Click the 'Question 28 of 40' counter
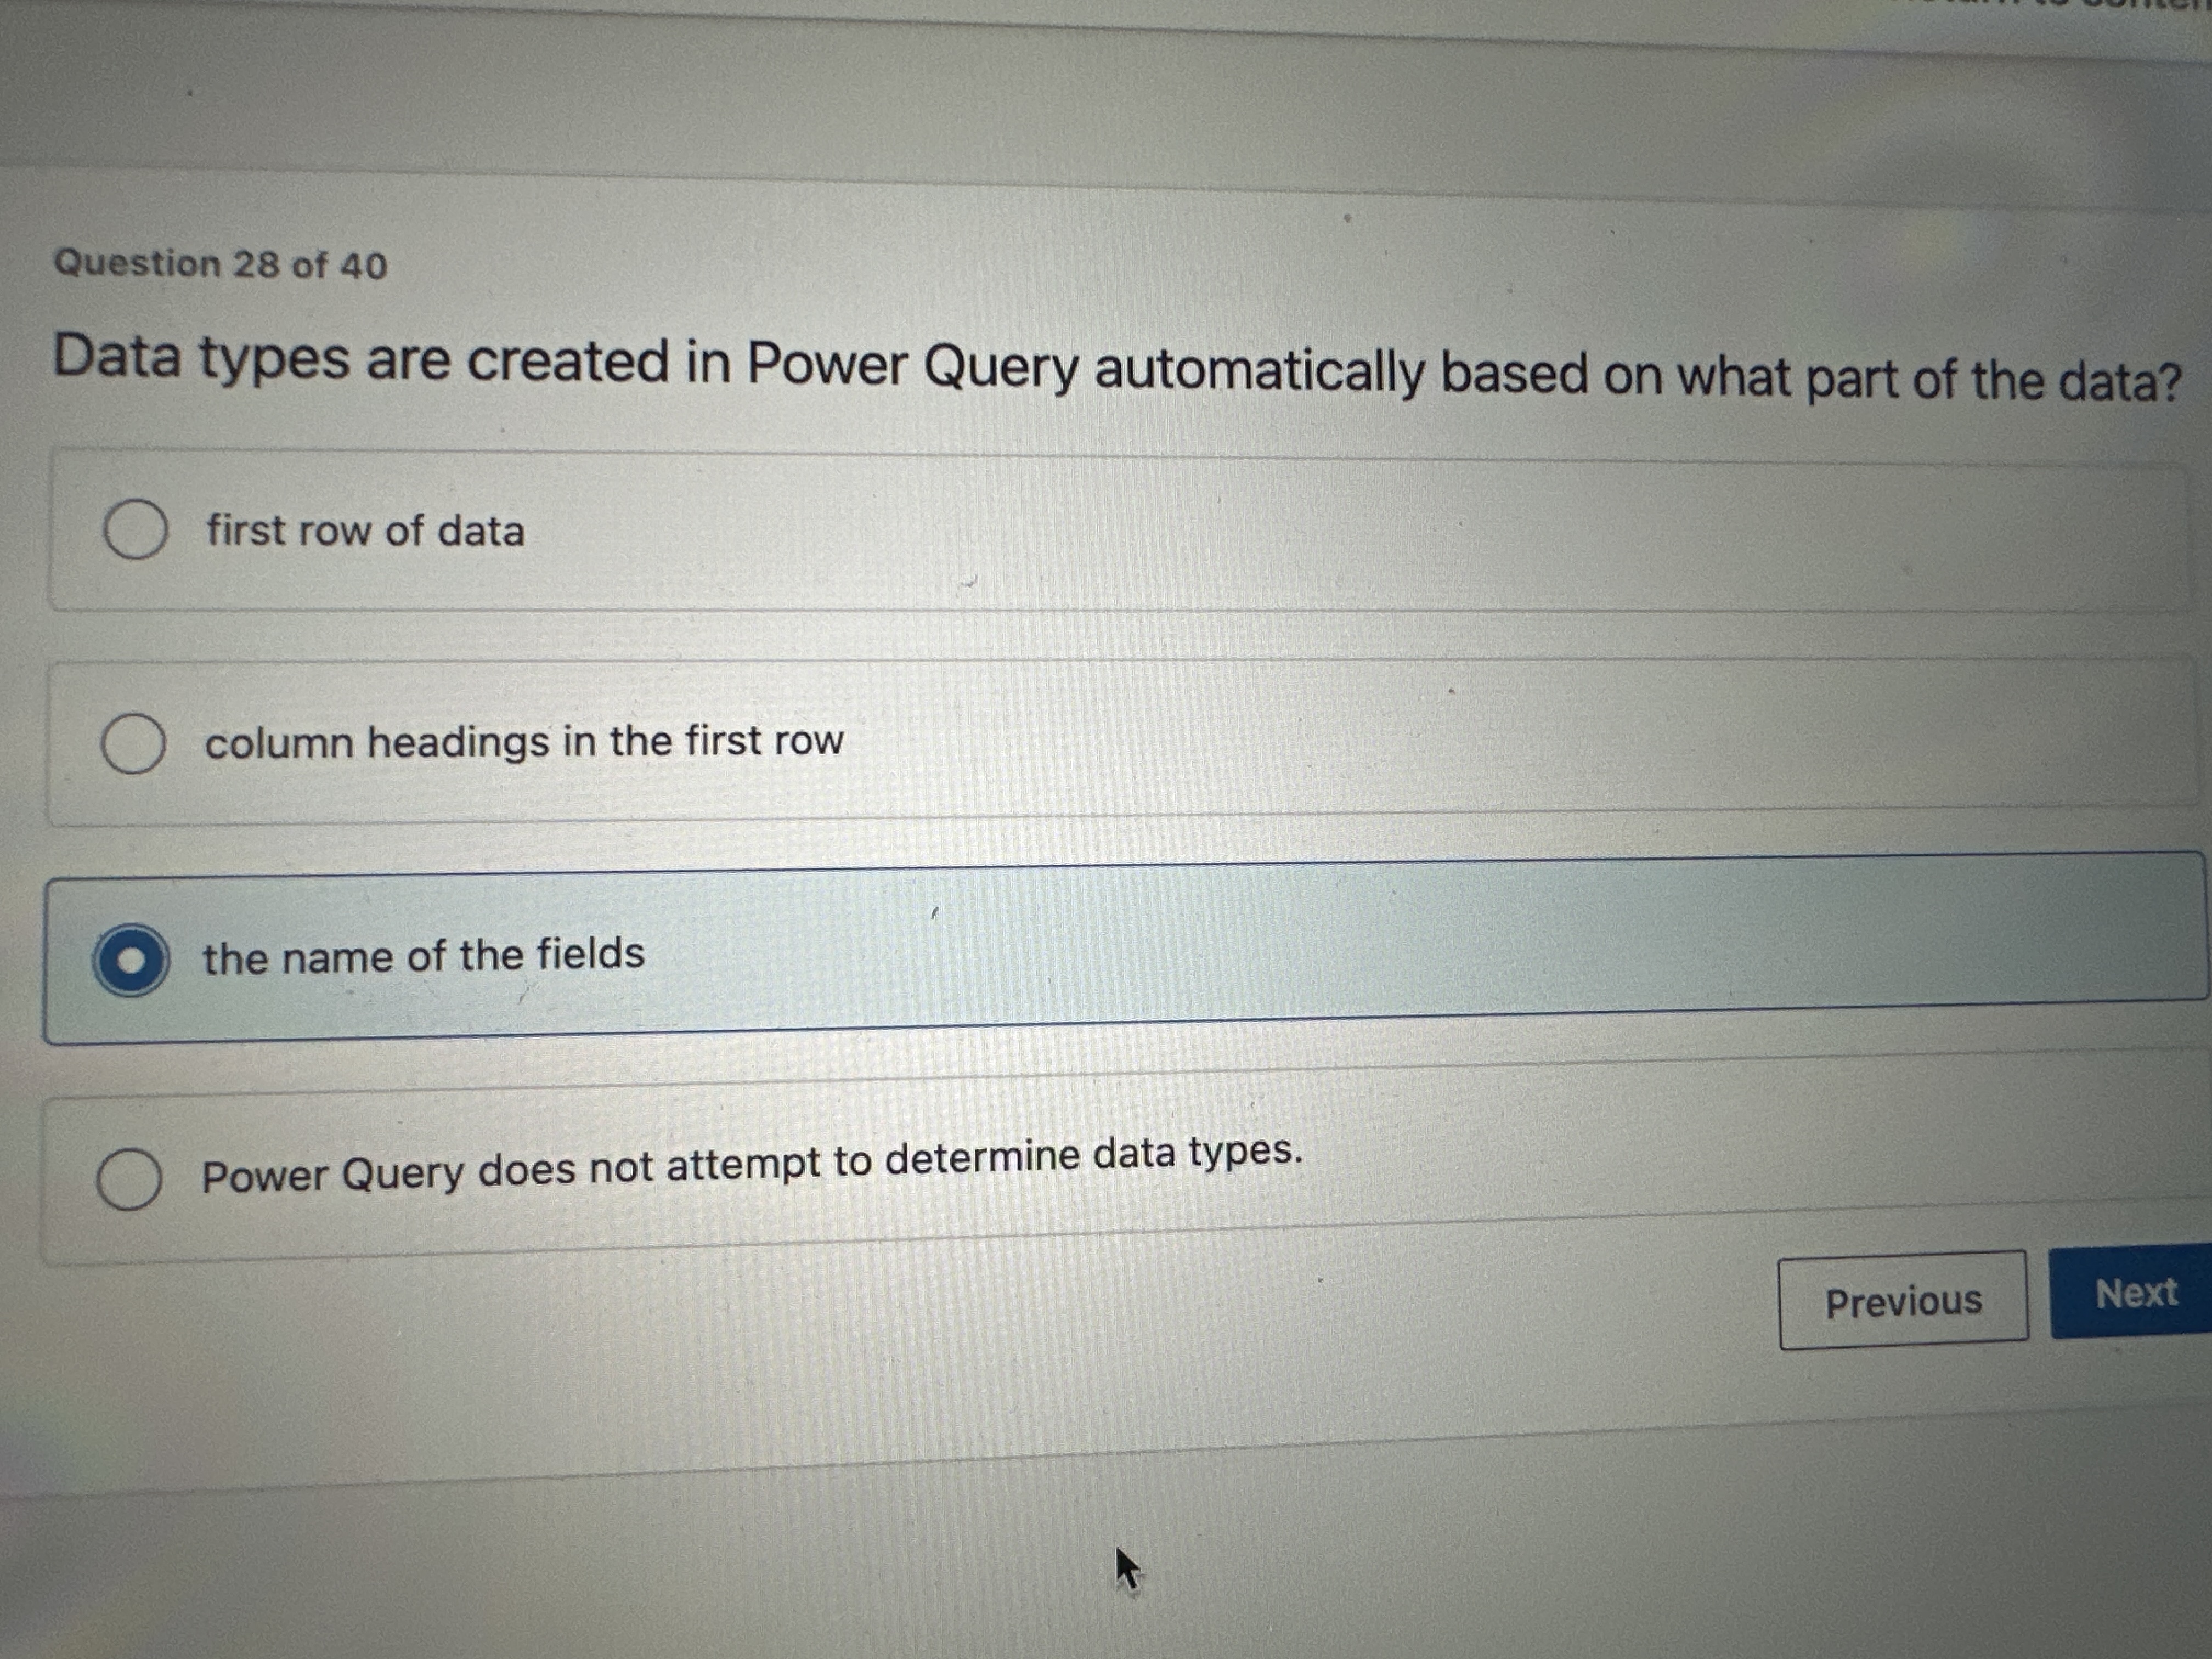Viewport: 2212px width, 1659px height. 220,264
